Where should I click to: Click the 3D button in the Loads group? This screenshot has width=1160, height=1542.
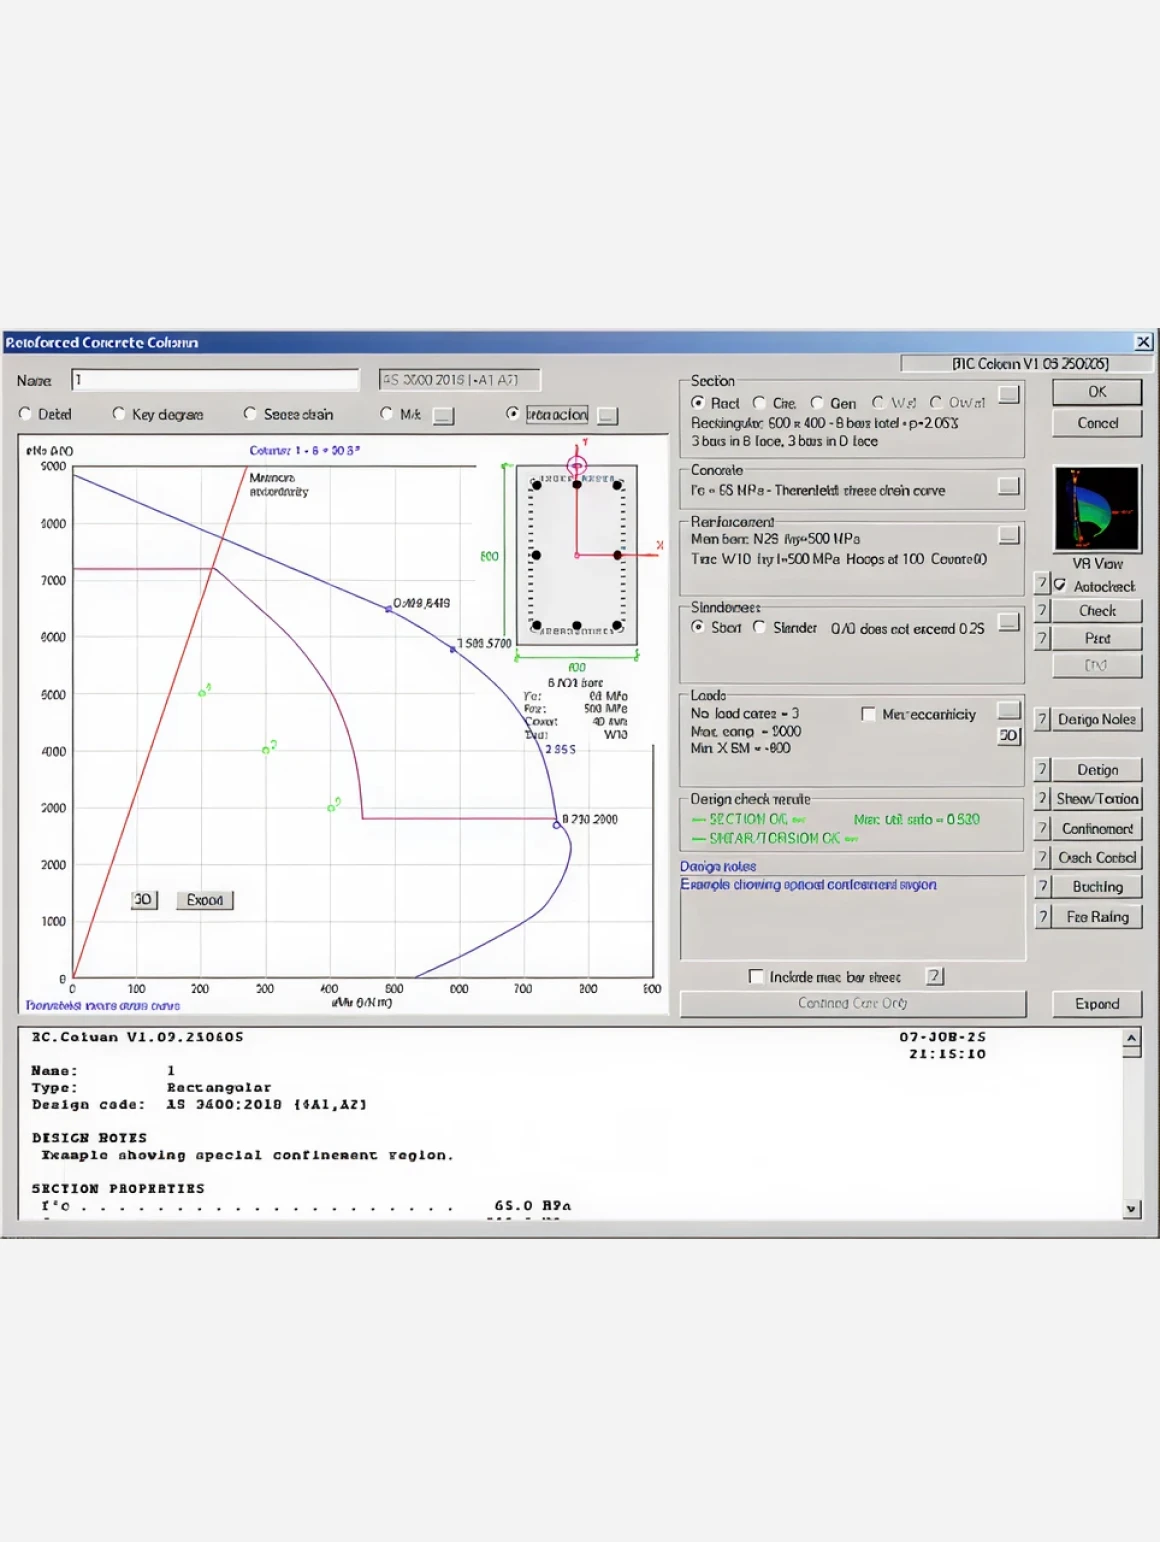pyautogui.click(x=1008, y=735)
